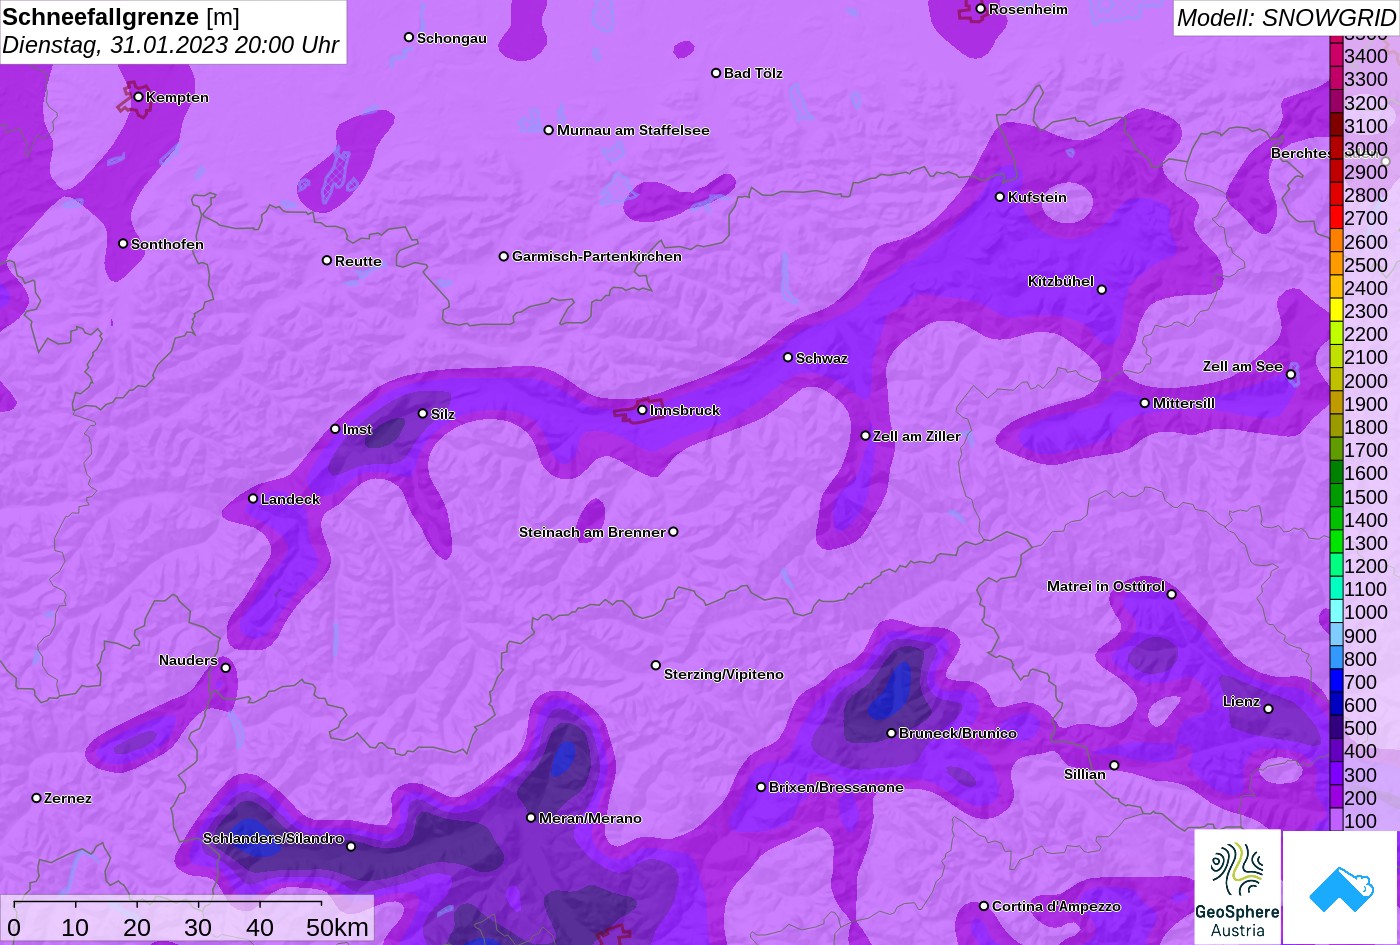Click the Innsbruck city marker
Screen dimensions: 1400x945
pyautogui.click(x=642, y=410)
